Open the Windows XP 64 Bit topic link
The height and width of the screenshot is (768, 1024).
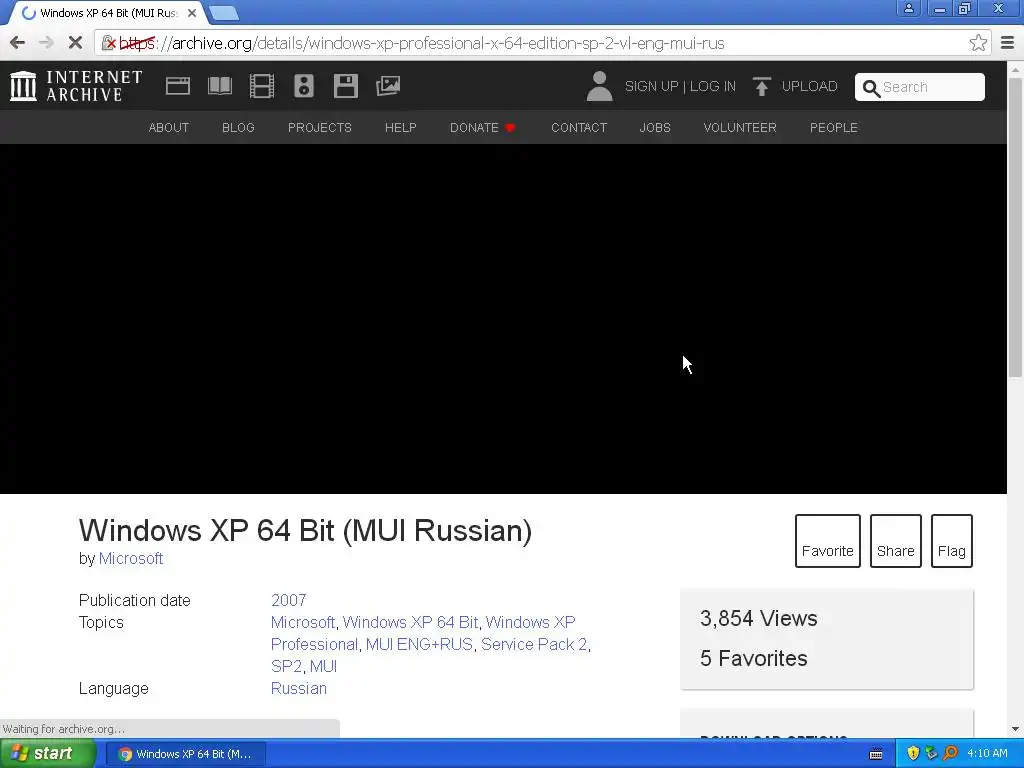(410, 622)
